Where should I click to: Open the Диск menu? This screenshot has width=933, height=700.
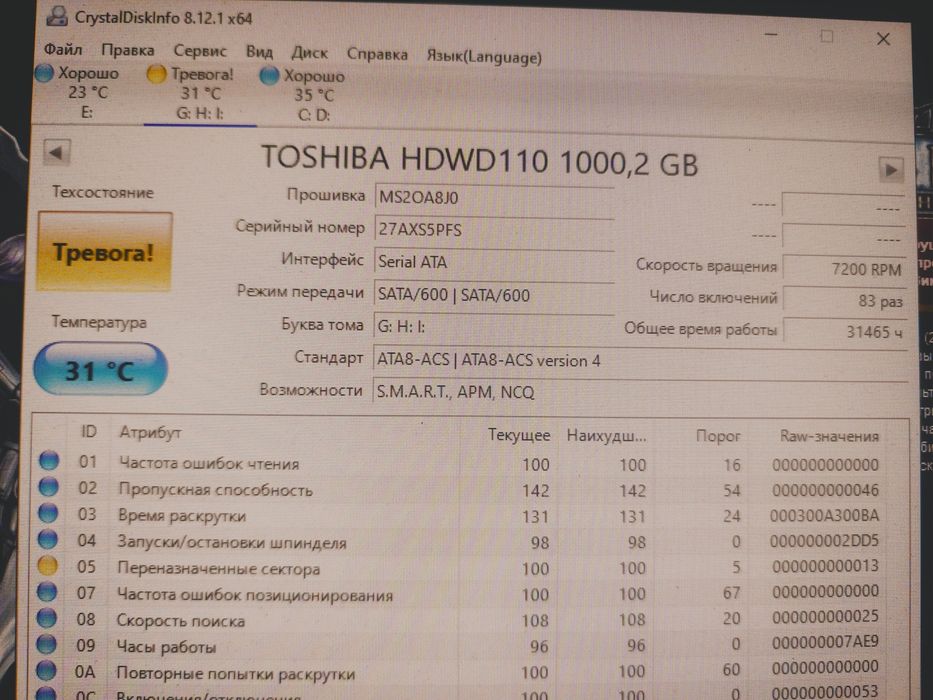point(309,53)
